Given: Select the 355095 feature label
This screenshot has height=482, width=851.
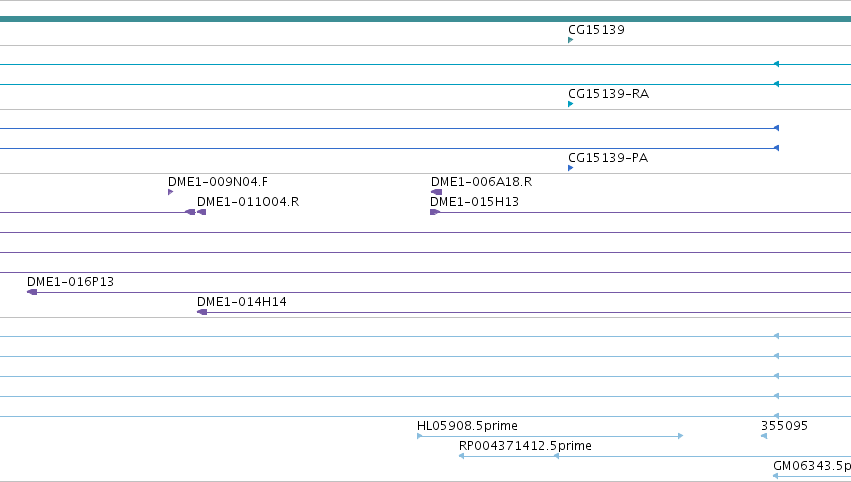Looking at the screenshot, I should [784, 426].
